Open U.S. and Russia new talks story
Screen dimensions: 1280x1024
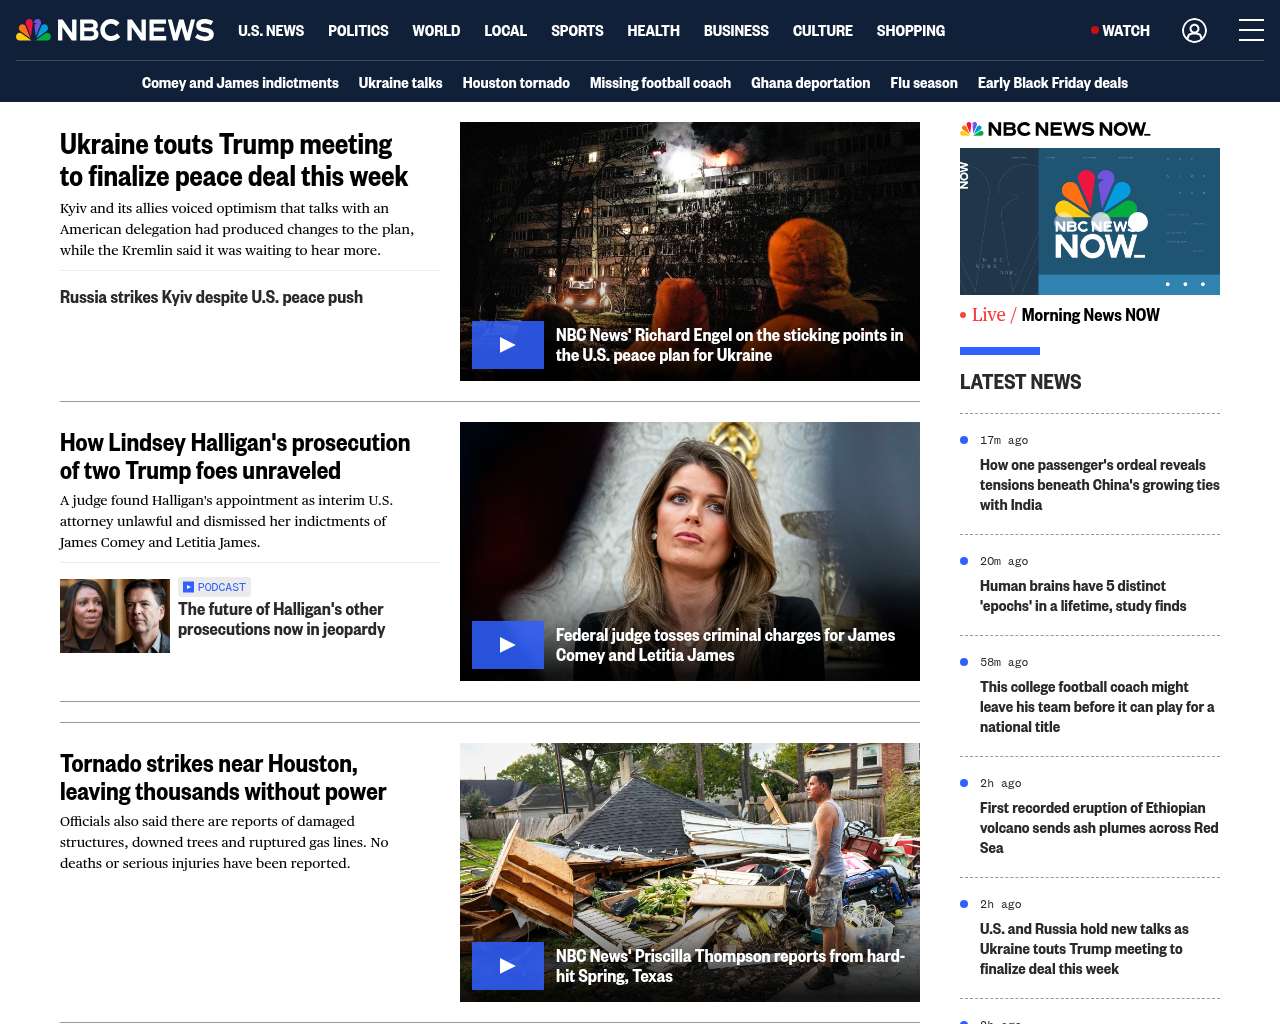click(1084, 949)
